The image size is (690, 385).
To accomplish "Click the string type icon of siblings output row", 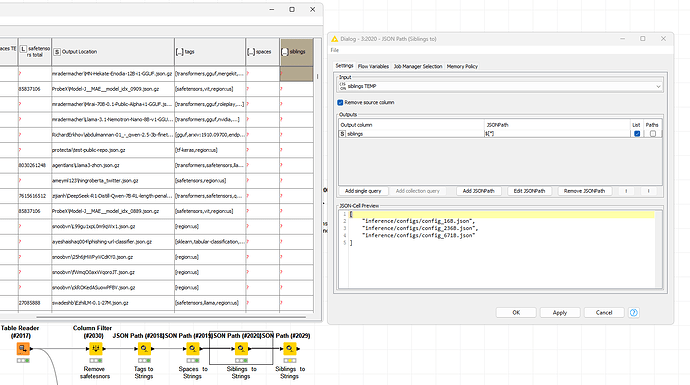I will point(342,134).
